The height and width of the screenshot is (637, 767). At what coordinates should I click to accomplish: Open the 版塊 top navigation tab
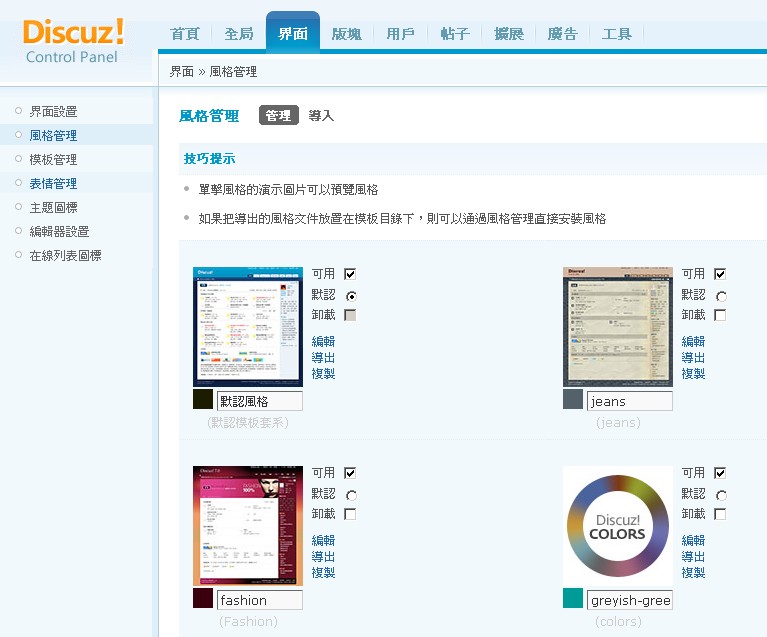tap(347, 34)
